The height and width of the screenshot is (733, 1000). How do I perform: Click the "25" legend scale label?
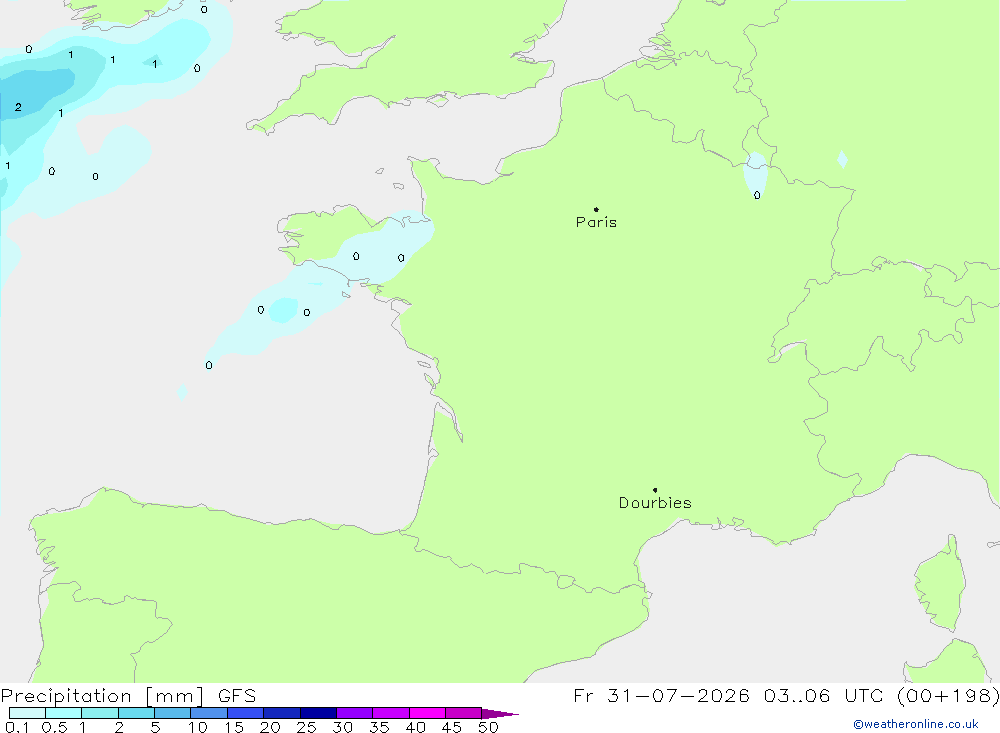point(306,727)
